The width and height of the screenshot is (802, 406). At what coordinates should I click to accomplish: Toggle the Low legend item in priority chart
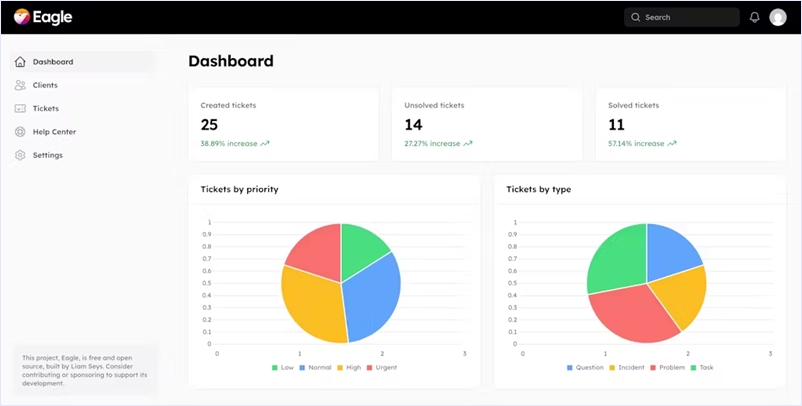282,368
